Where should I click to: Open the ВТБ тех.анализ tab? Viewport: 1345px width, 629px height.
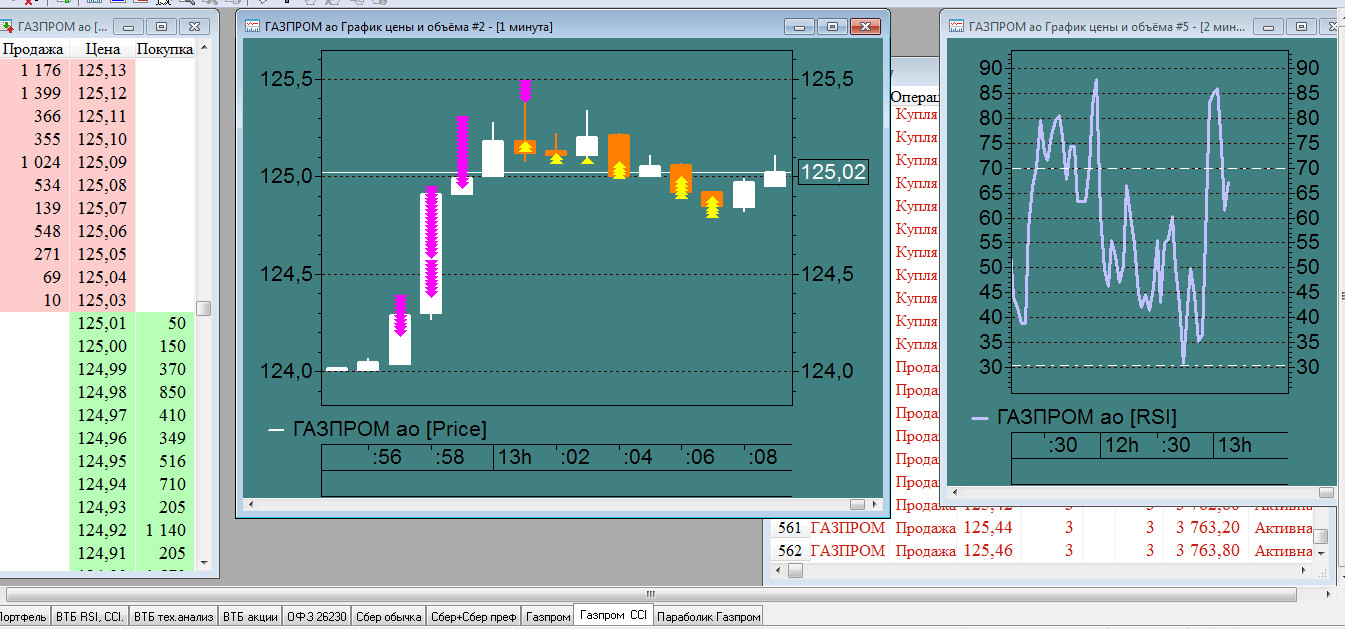click(x=174, y=616)
